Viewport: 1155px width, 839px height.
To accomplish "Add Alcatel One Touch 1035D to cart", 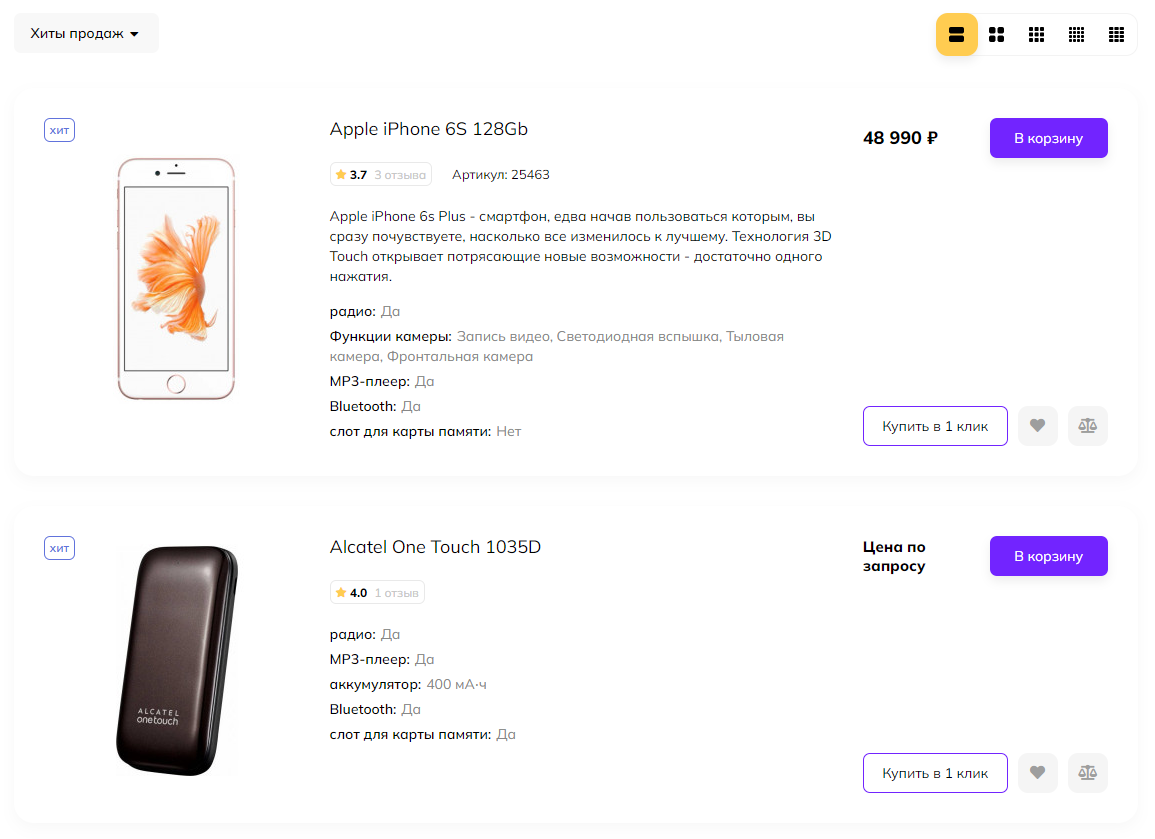I will click(1048, 556).
